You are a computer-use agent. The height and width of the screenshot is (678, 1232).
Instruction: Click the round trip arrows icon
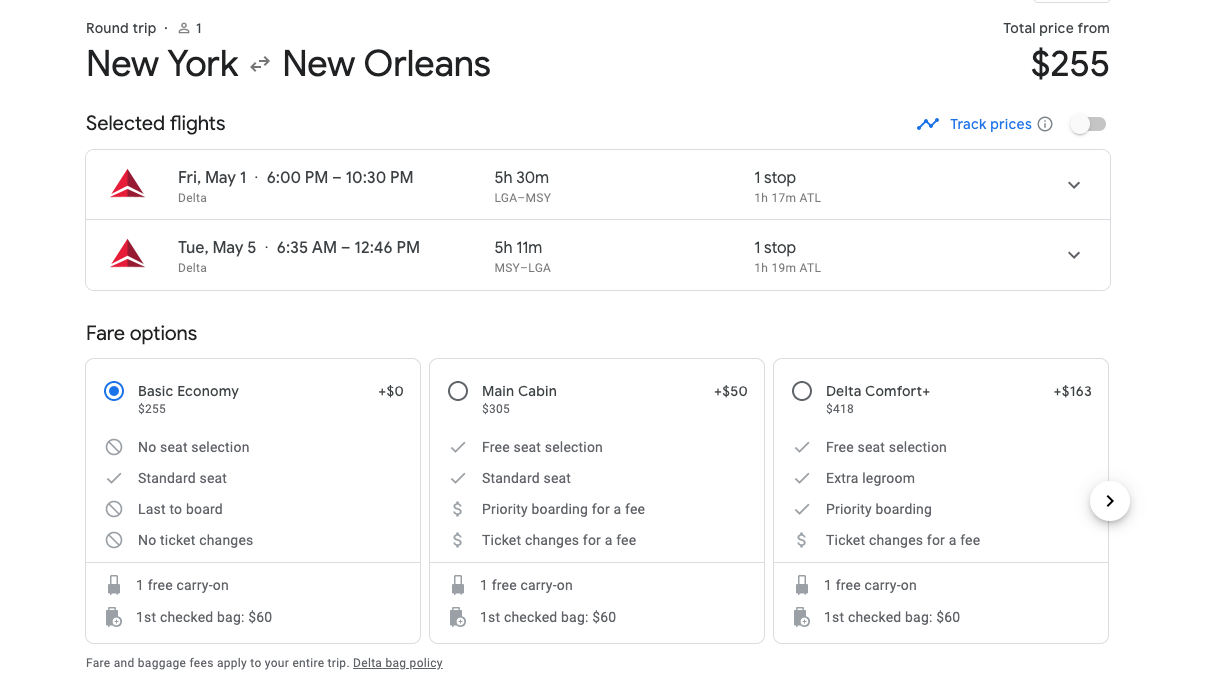tap(260, 64)
